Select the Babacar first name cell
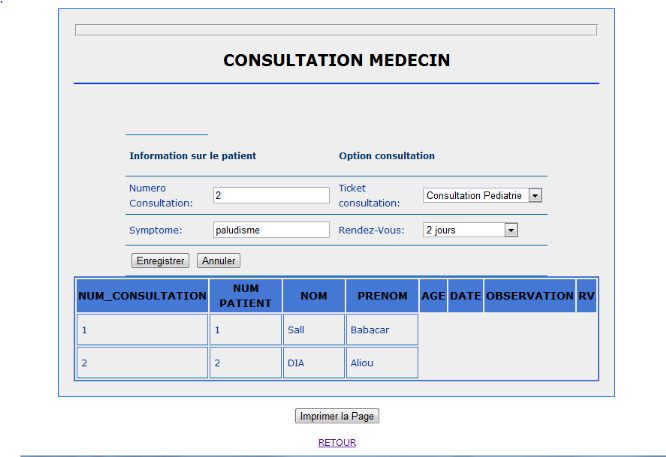 [x=382, y=330]
